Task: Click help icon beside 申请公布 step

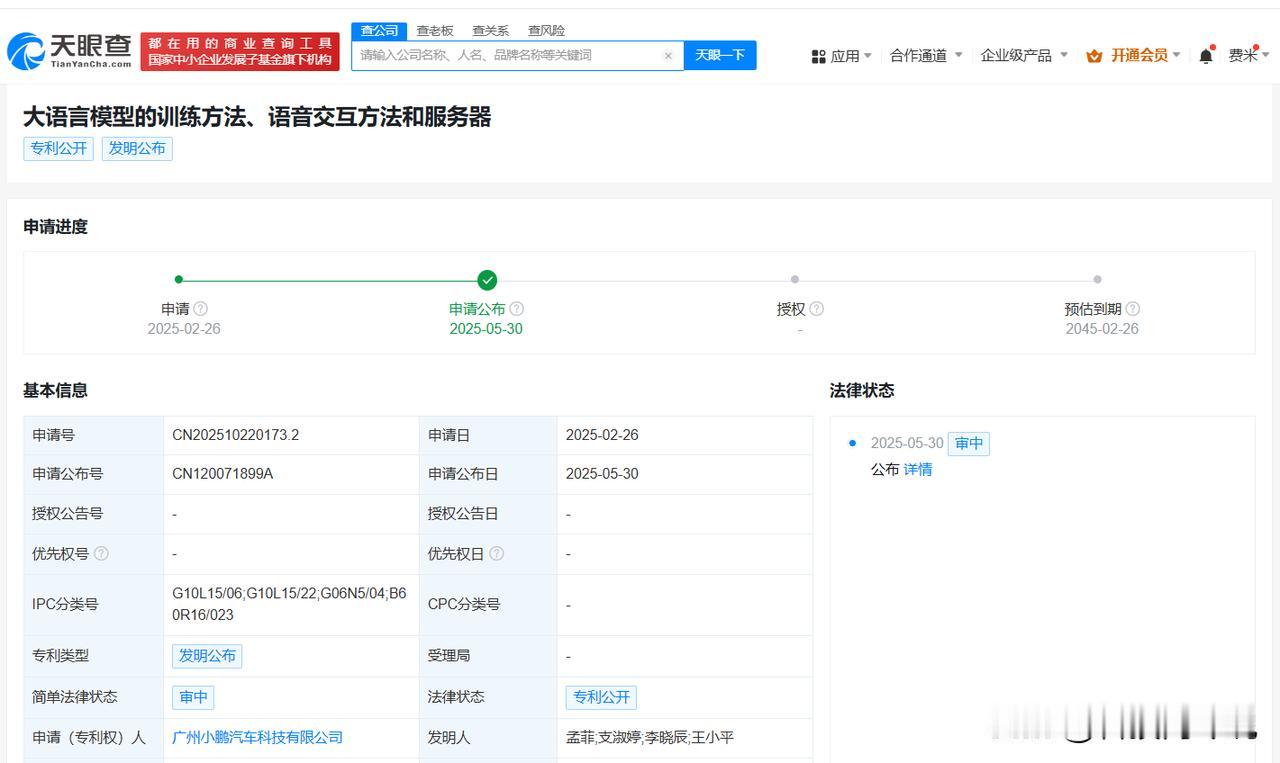Action: click(516, 309)
